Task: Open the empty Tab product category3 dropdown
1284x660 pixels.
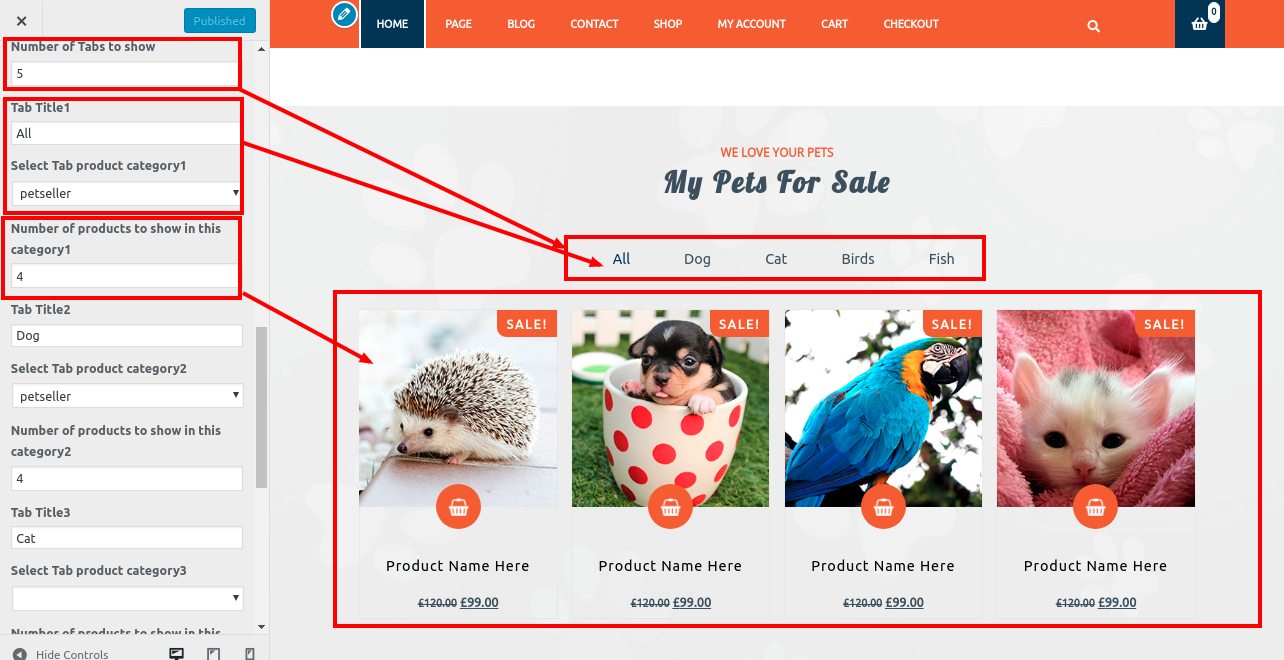Action: pos(127,598)
